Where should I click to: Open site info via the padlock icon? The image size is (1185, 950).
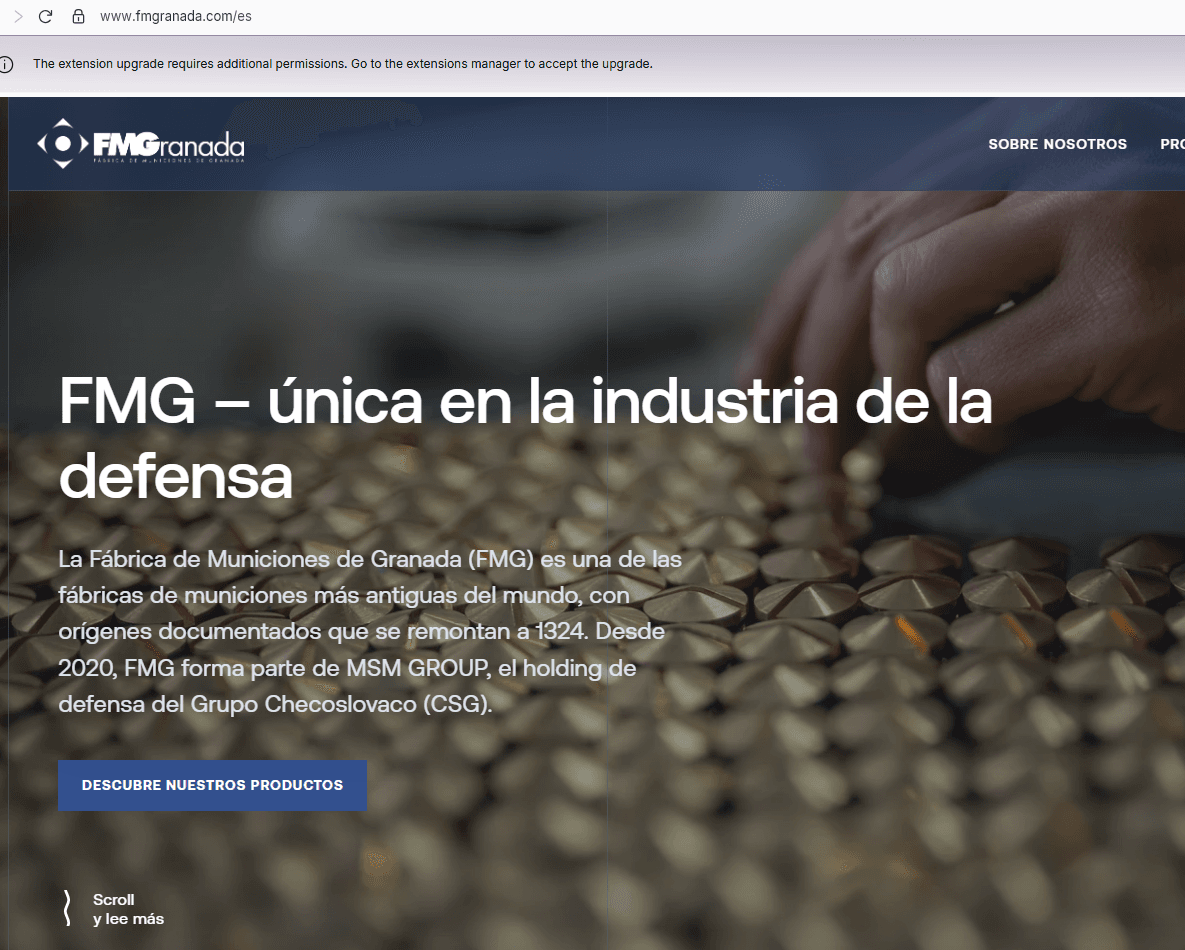point(78,17)
